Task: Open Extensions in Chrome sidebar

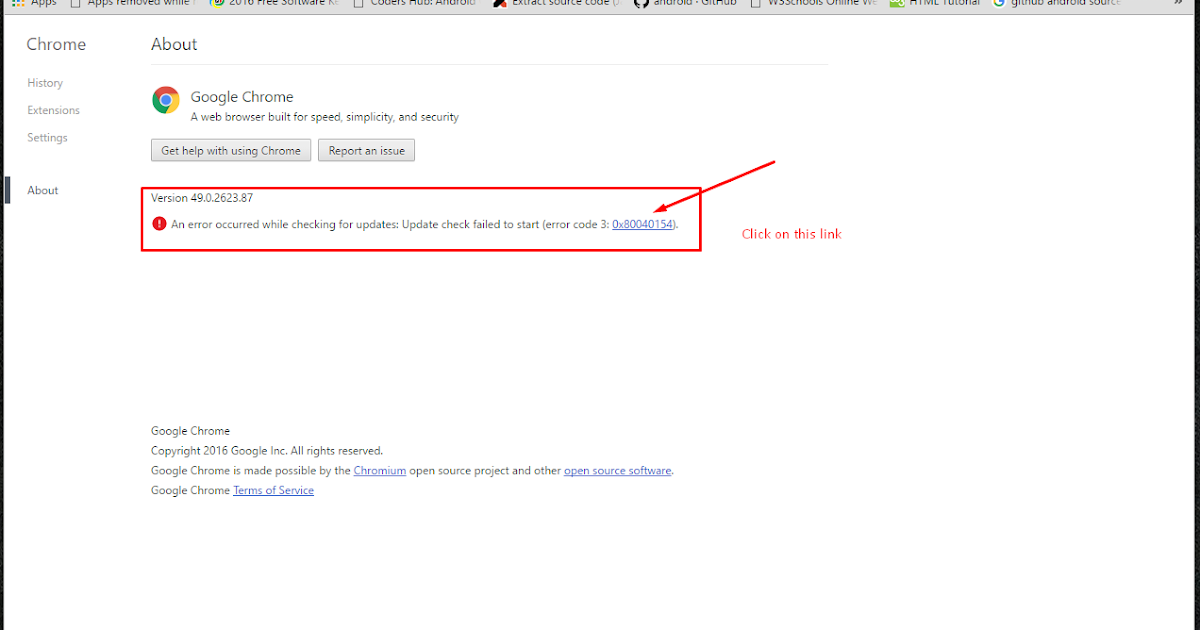Action: (x=53, y=110)
